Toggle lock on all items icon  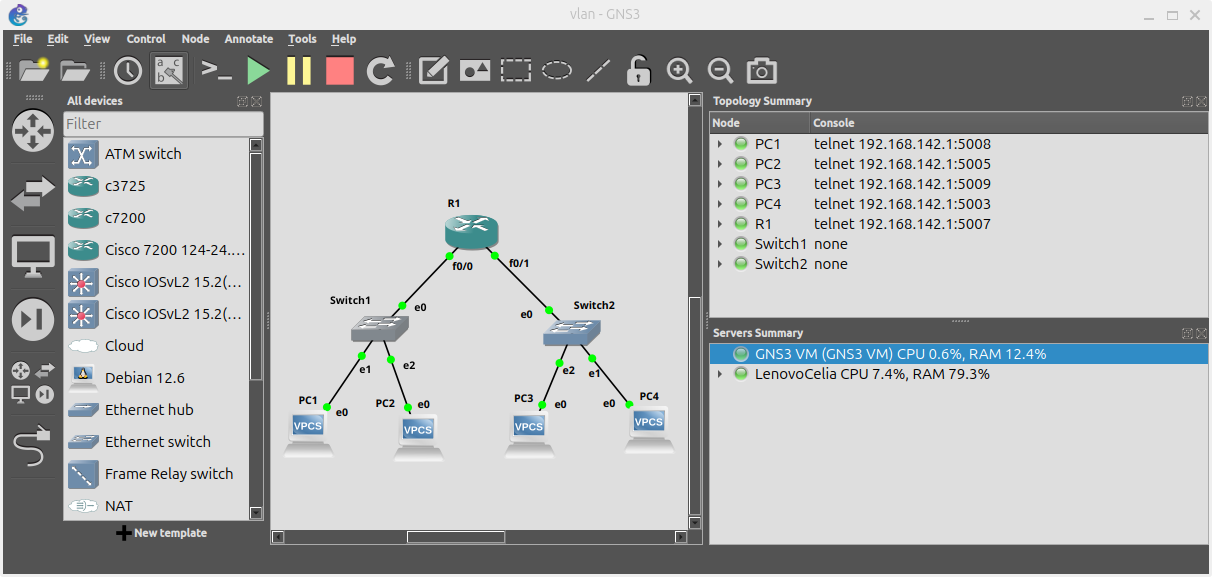[638, 71]
